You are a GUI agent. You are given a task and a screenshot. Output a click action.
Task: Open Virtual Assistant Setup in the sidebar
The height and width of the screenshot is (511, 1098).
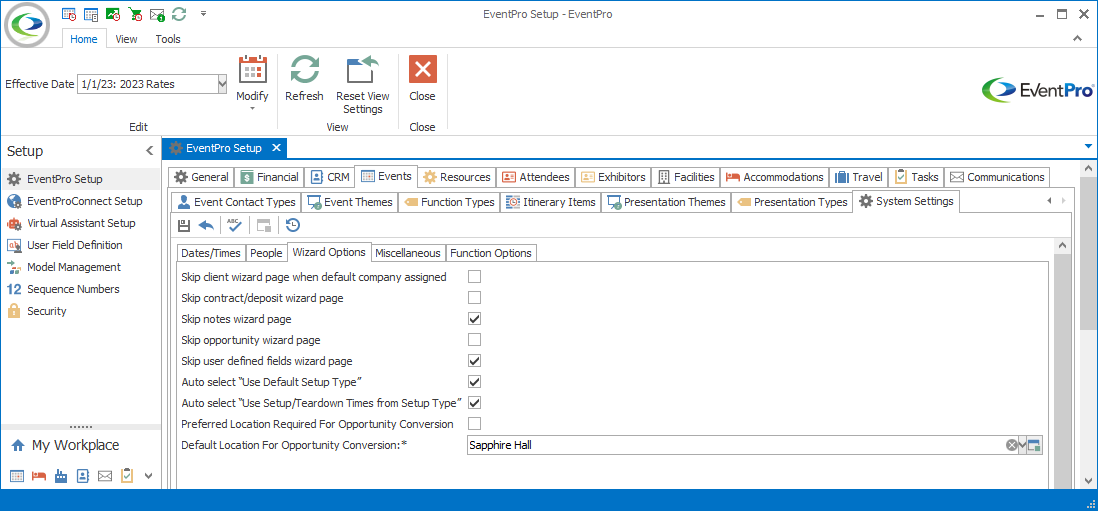click(x=81, y=223)
